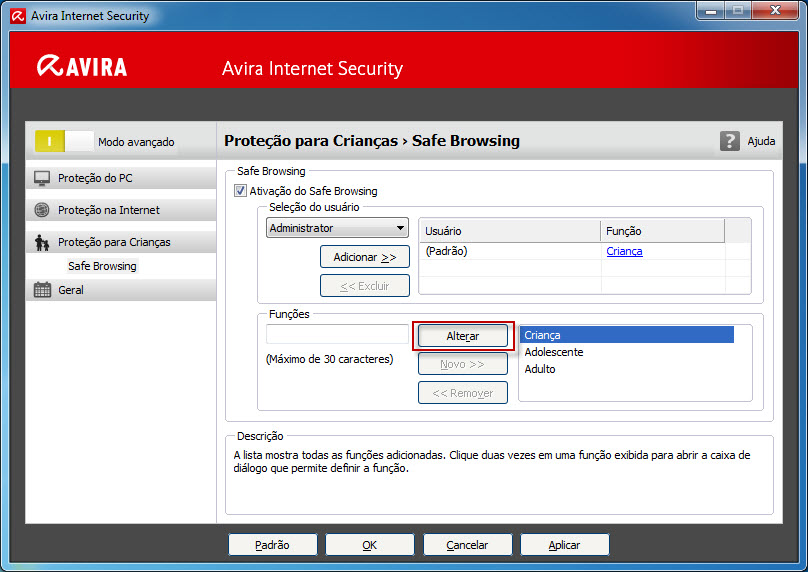Select Adulto in the functions list
This screenshot has height=572, width=808.
(x=627, y=369)
